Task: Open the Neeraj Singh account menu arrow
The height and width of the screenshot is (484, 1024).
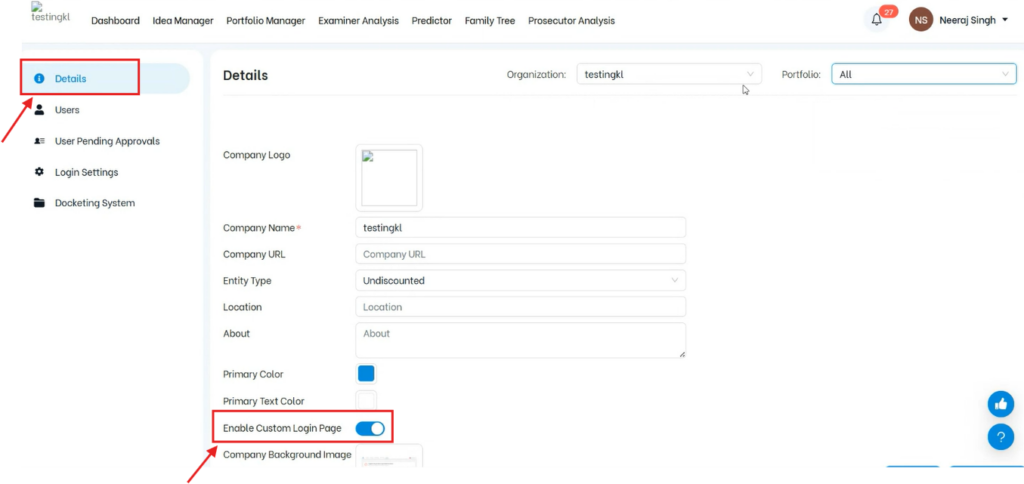Action: click(1005, 20)
